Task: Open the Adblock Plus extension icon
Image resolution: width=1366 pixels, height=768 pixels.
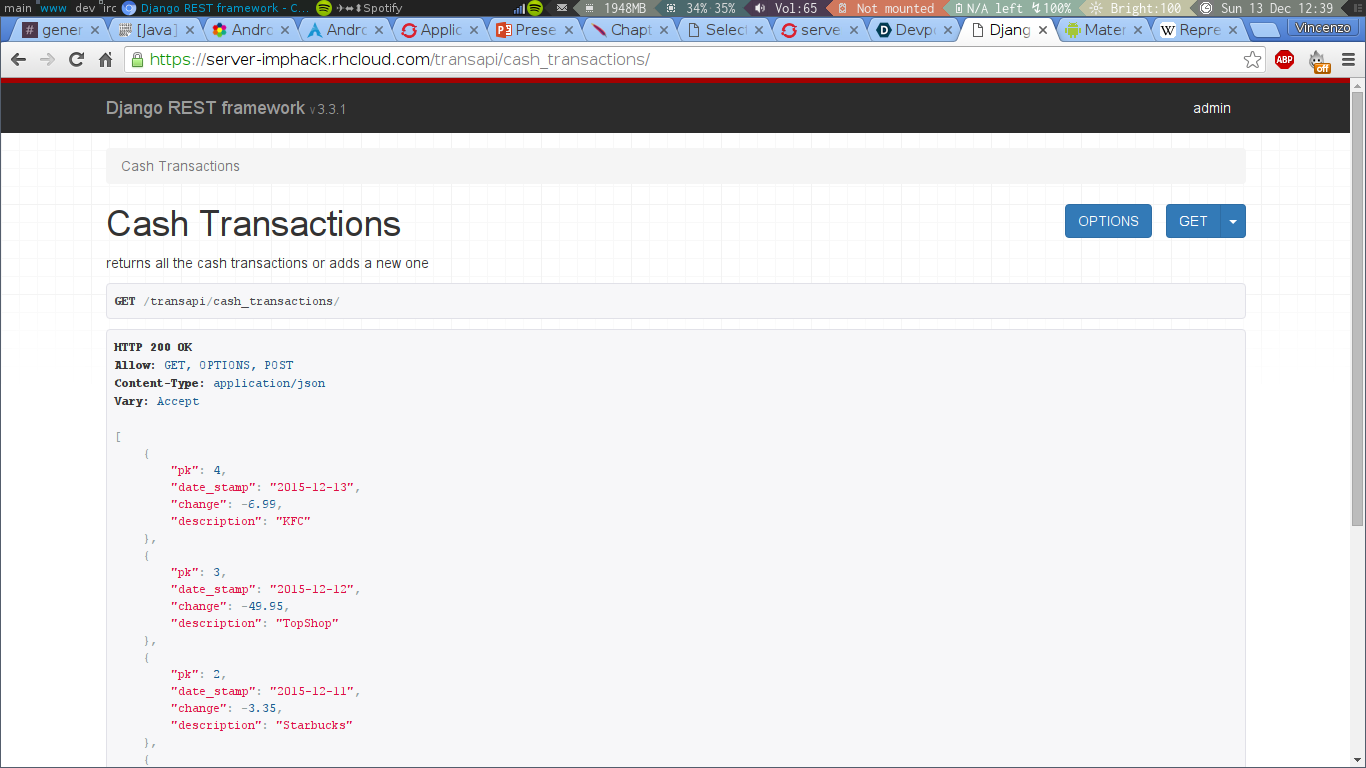Action: (x=1284, y=60)
